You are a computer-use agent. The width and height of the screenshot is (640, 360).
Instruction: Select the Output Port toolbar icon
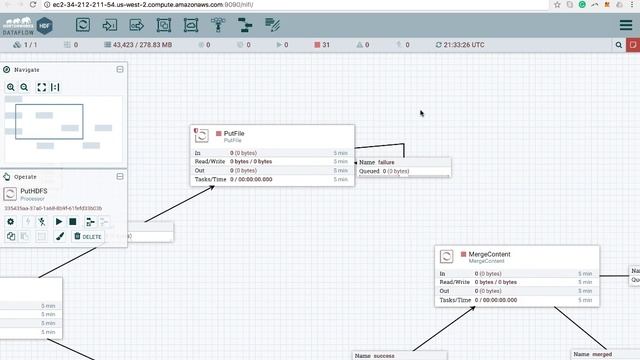136,25
